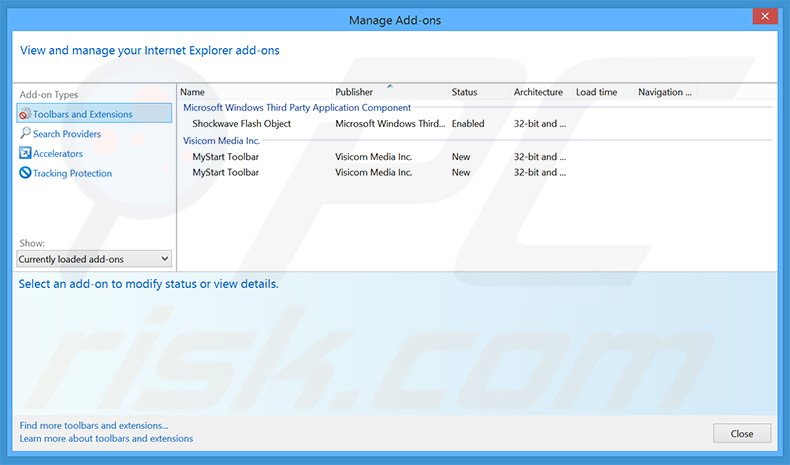The image size is (790, 465).
Task: Open Find more toolbars and extensions link
Action: [x=94, y=425]
